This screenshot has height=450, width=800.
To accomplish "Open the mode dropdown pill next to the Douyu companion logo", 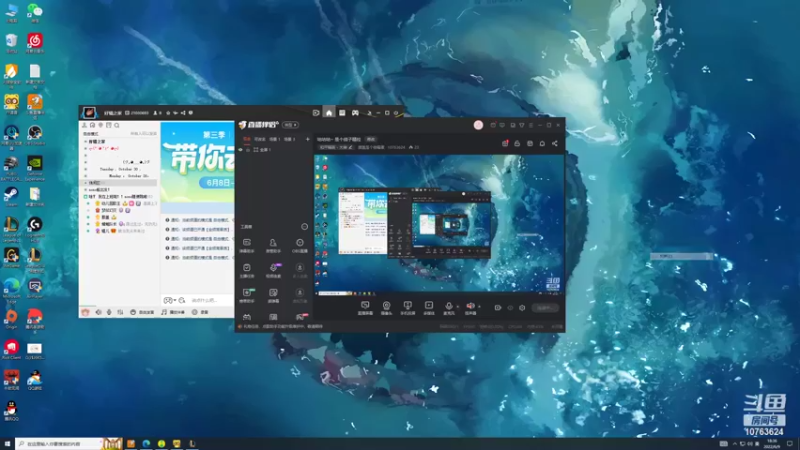I will click(291, 125).
